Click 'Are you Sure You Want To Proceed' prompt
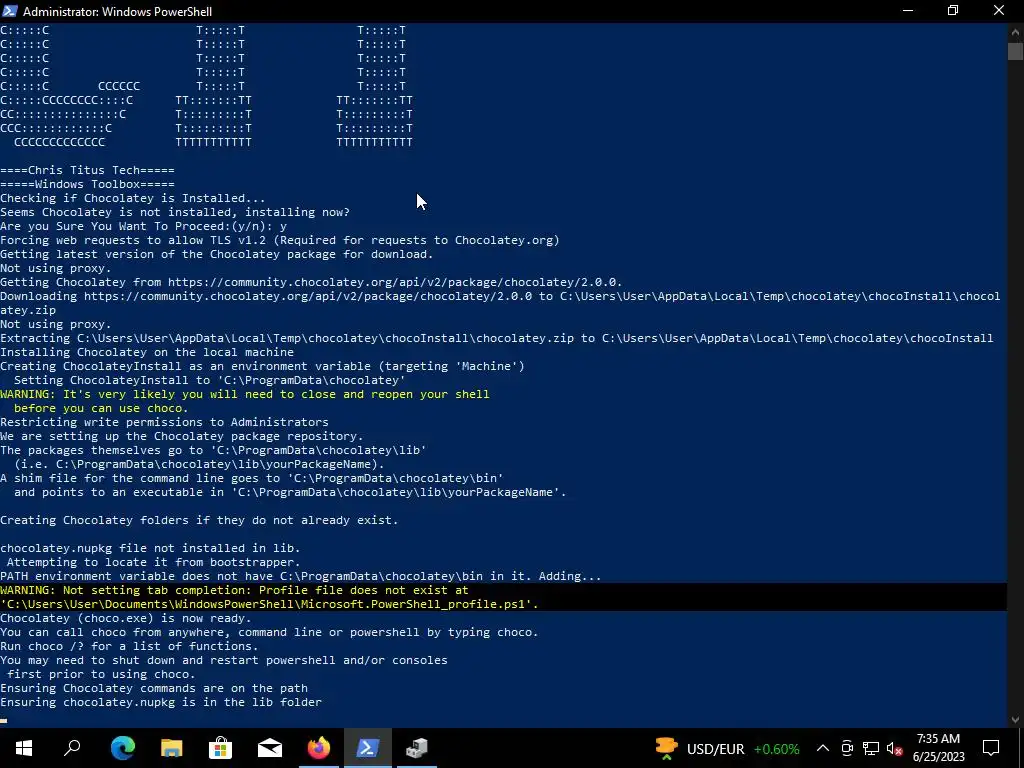The height and width of the screenshot is (768, 1024). (x=144, y=227)
